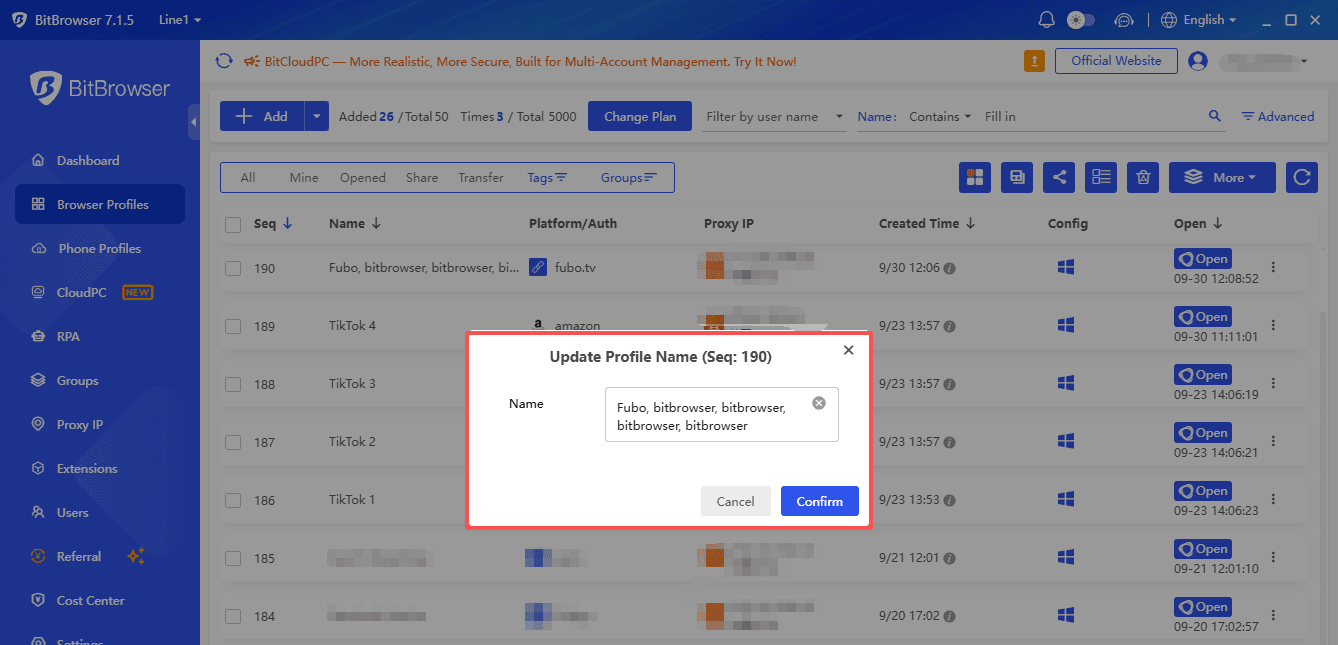This screenshot has width=1338, height=645.
Task: Toggle the light/dark theme switch
Action: [x=1081, y=20]
